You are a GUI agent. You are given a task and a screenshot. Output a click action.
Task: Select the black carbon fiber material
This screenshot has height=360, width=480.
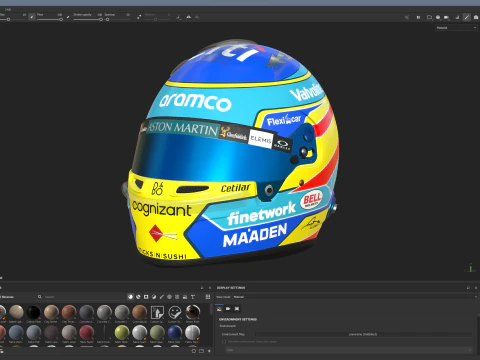click(34, 312)
